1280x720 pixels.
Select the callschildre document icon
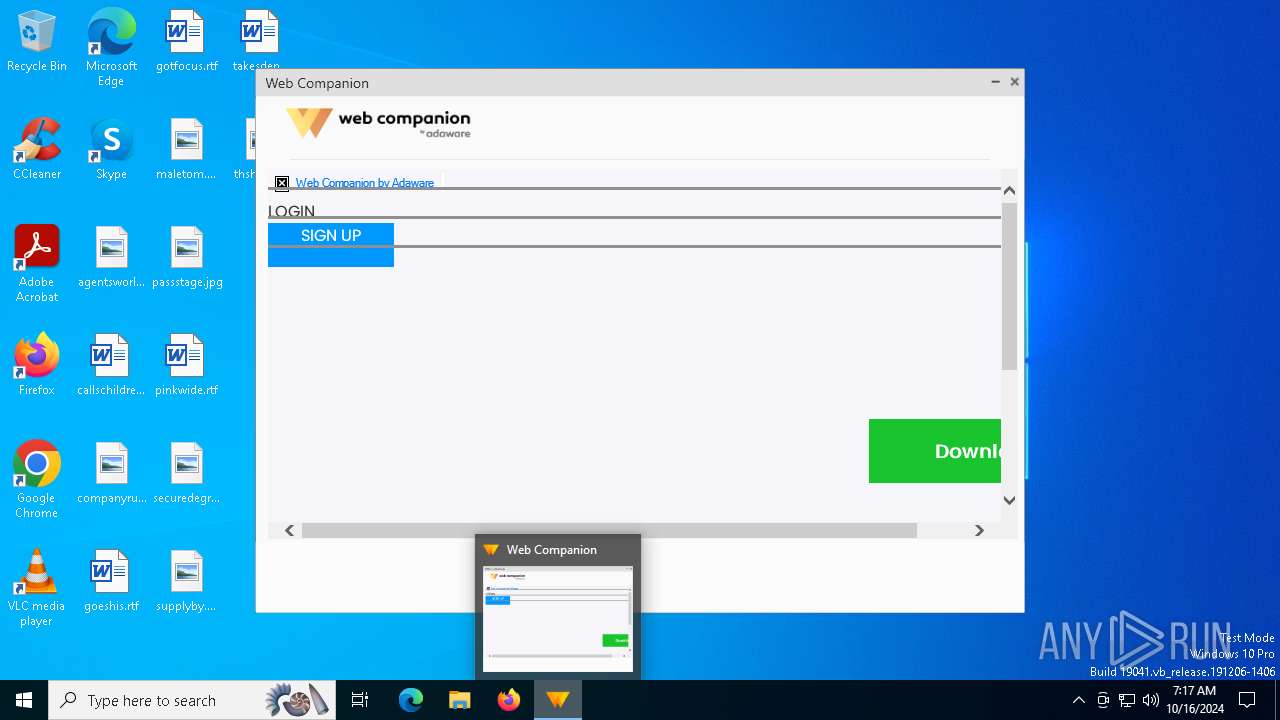coord(111,366)
